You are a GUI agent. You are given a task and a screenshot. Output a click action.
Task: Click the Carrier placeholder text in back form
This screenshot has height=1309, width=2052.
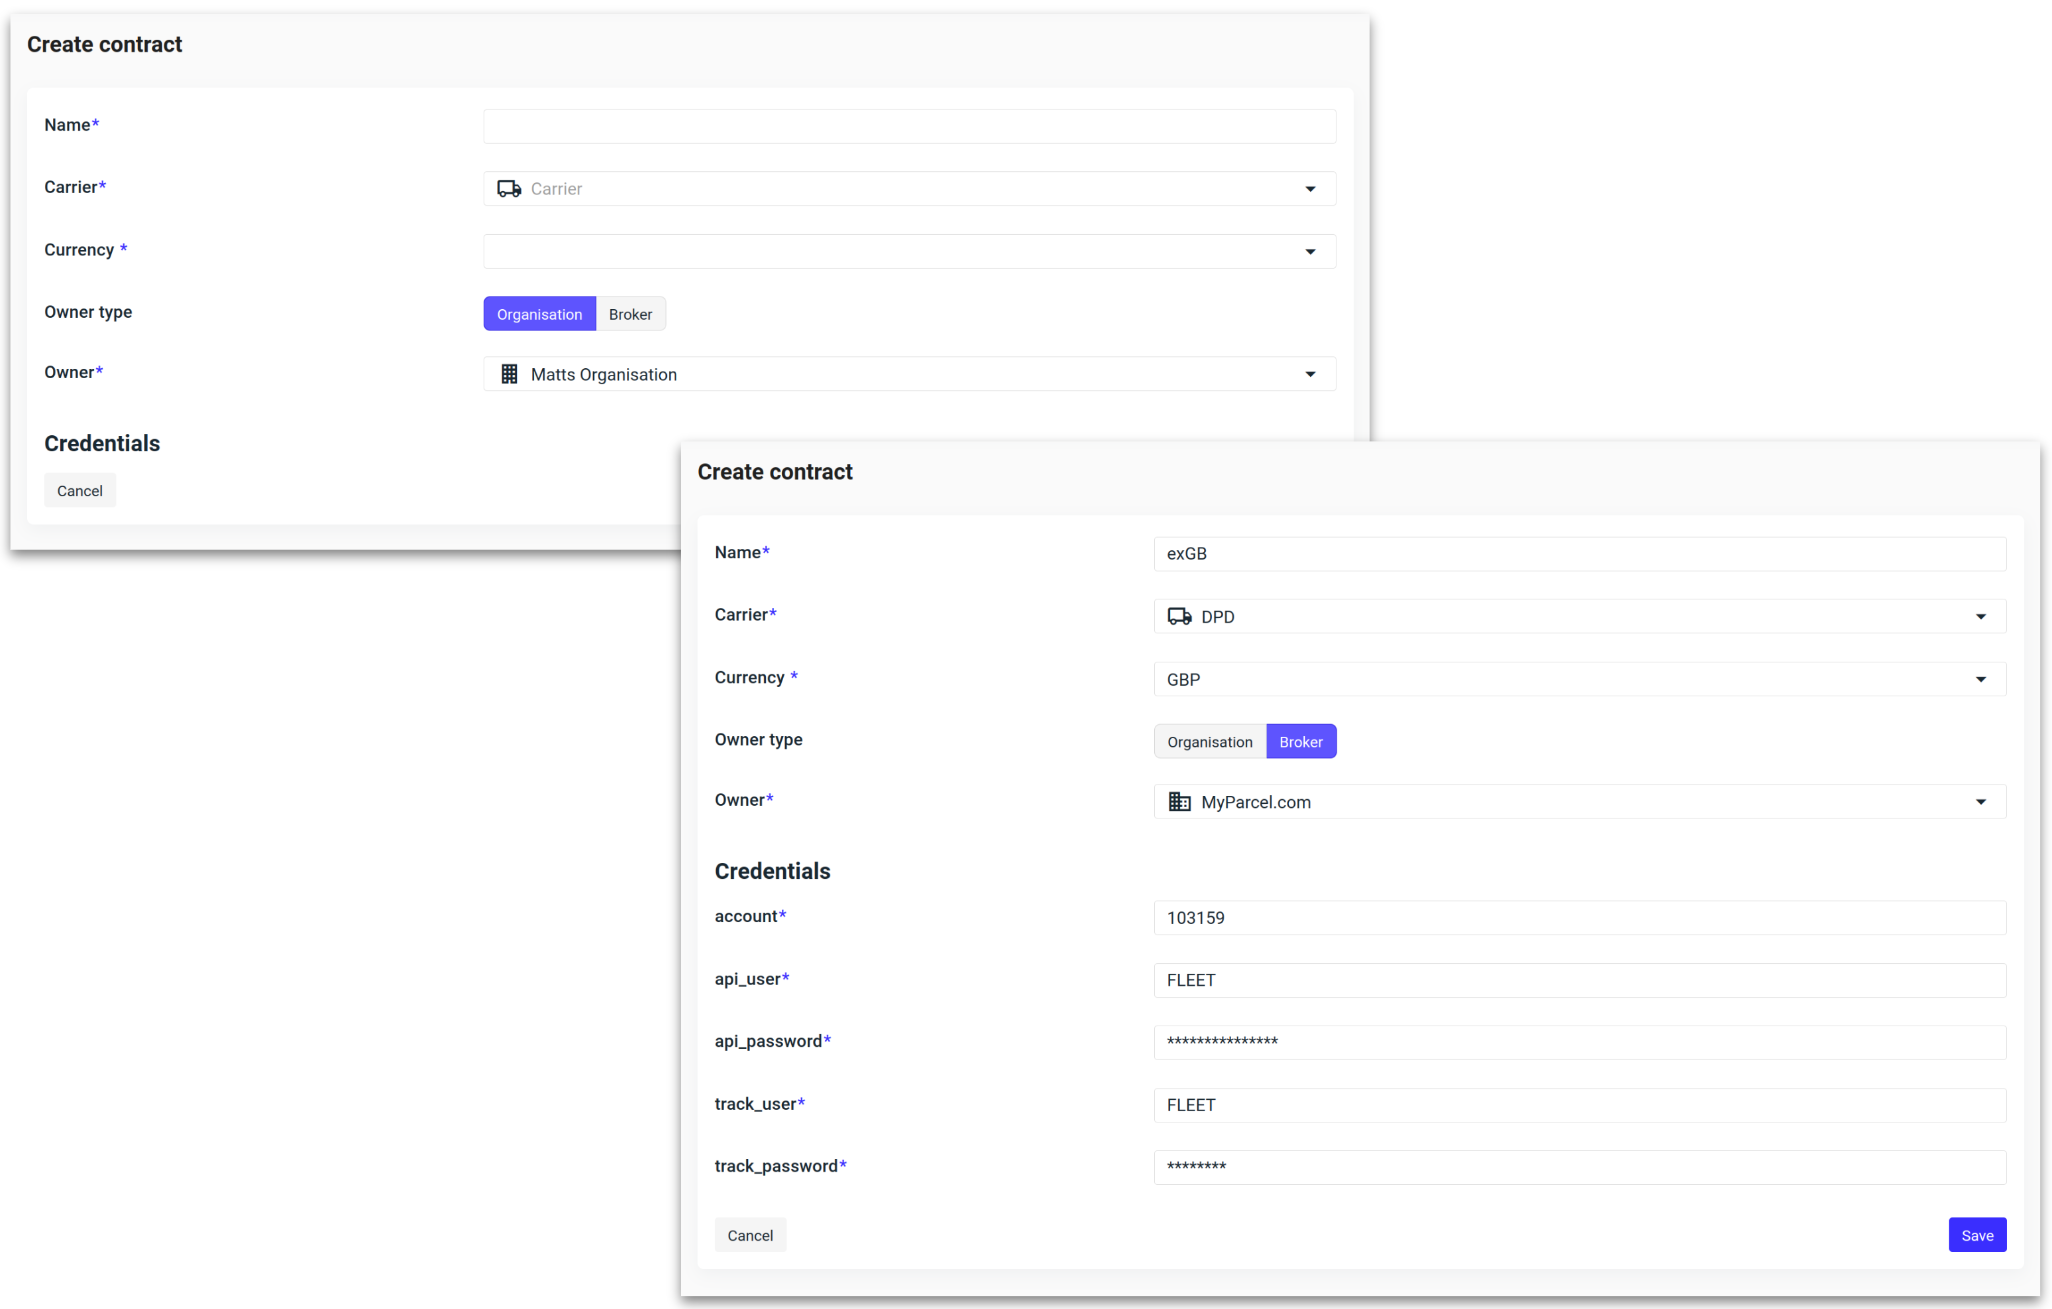pos(556,189)
